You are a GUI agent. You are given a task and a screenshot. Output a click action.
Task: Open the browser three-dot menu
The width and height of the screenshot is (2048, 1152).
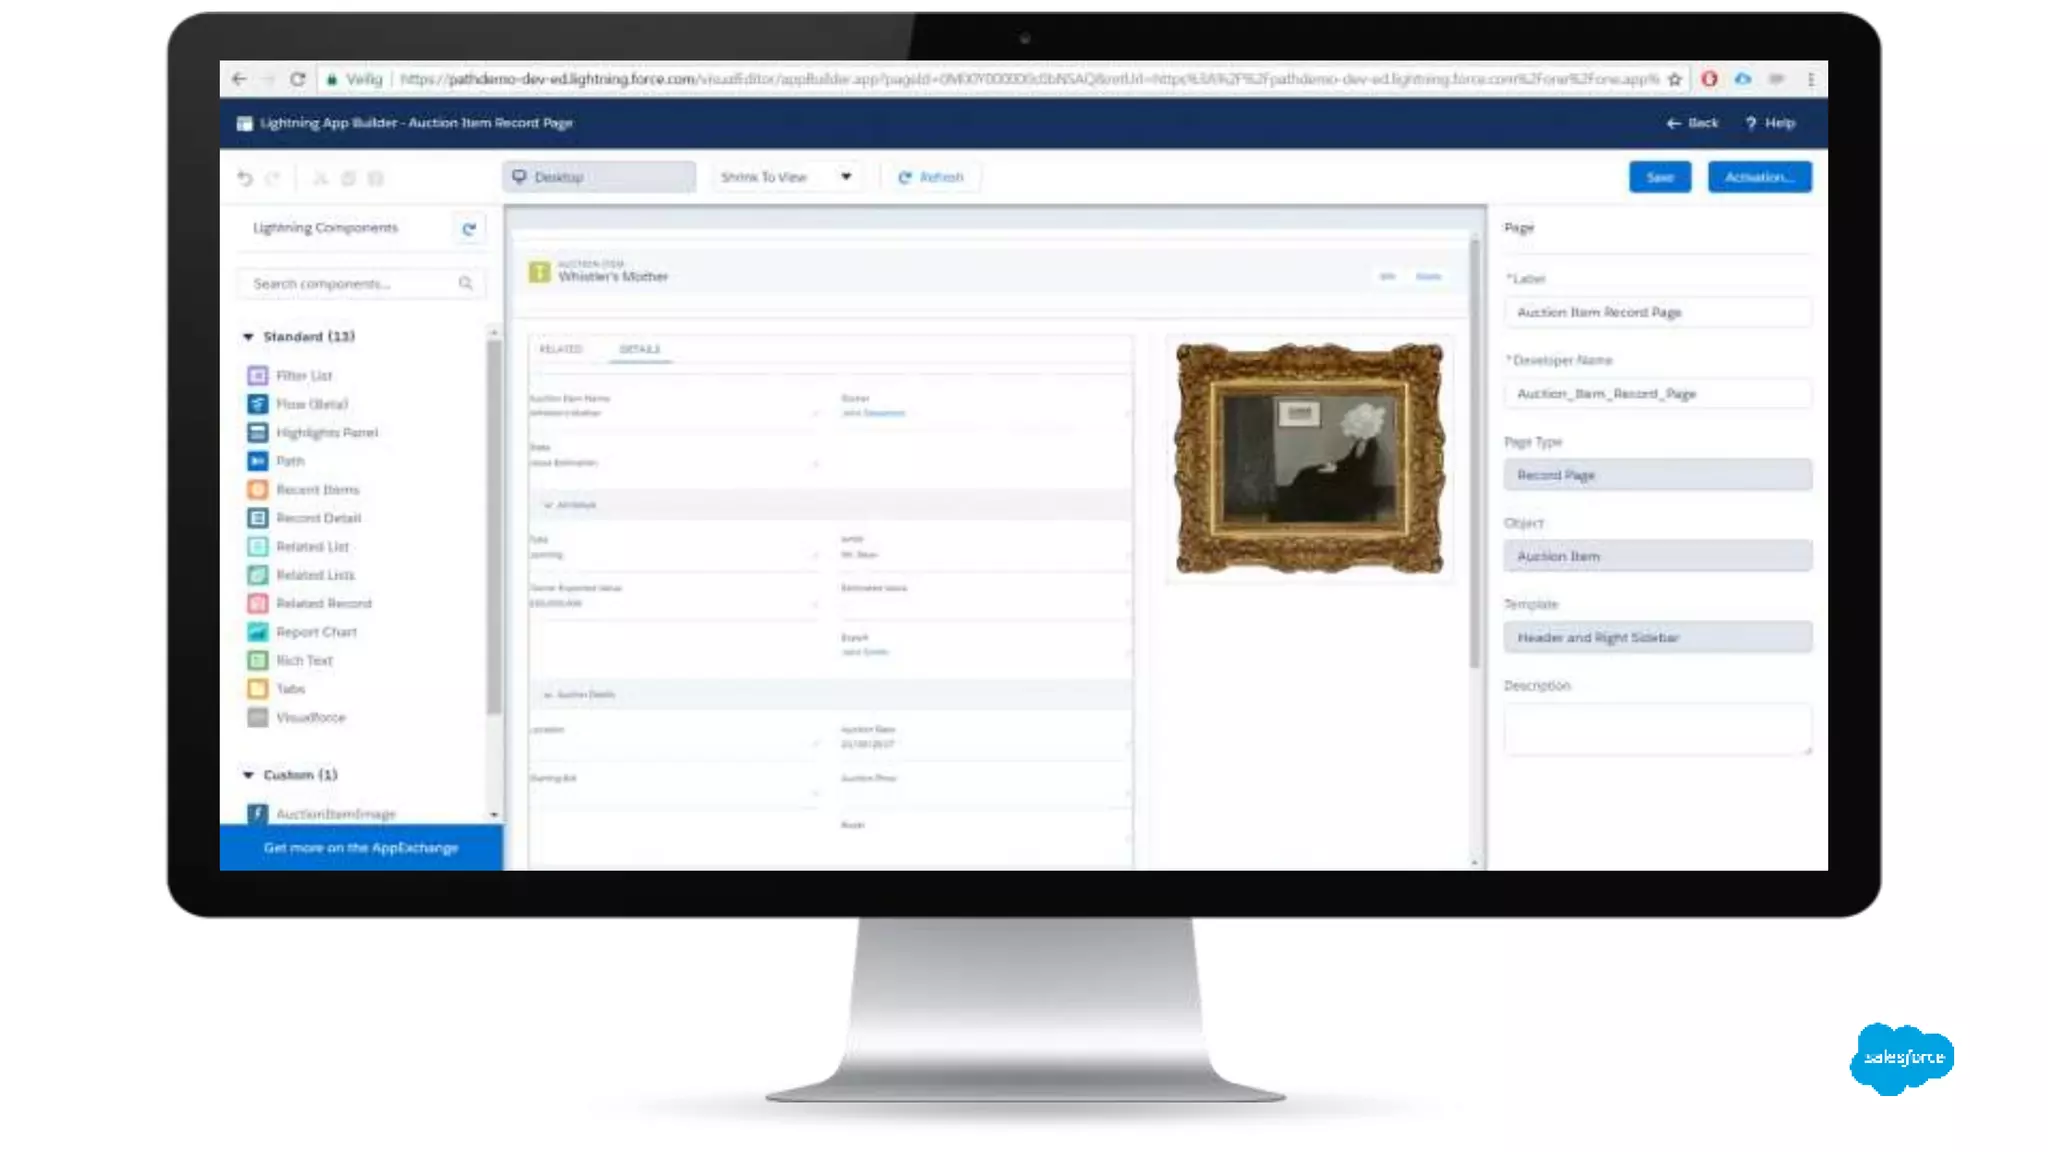(1811, 79)
